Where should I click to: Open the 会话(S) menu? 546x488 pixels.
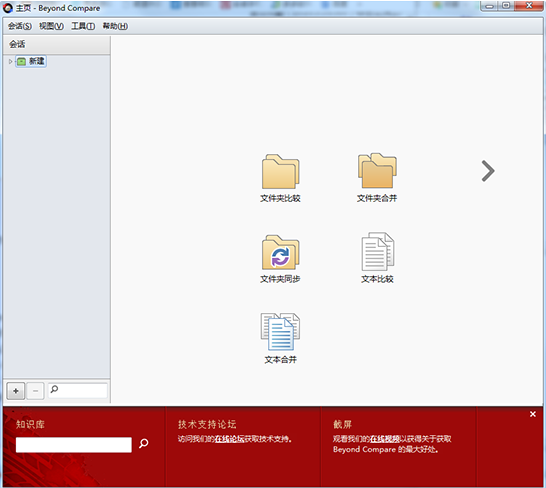20,26
